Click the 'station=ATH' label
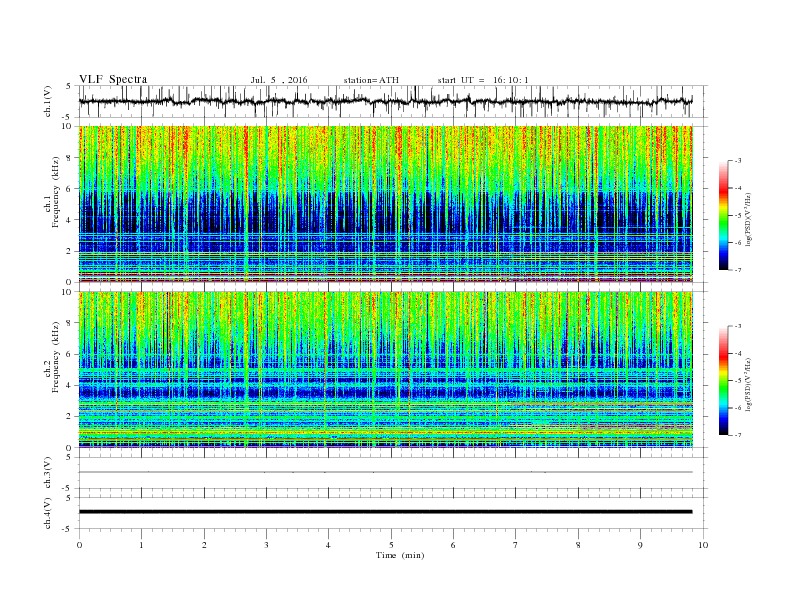The width and height of the screenshot is (792, 612). tap(371, 80)
